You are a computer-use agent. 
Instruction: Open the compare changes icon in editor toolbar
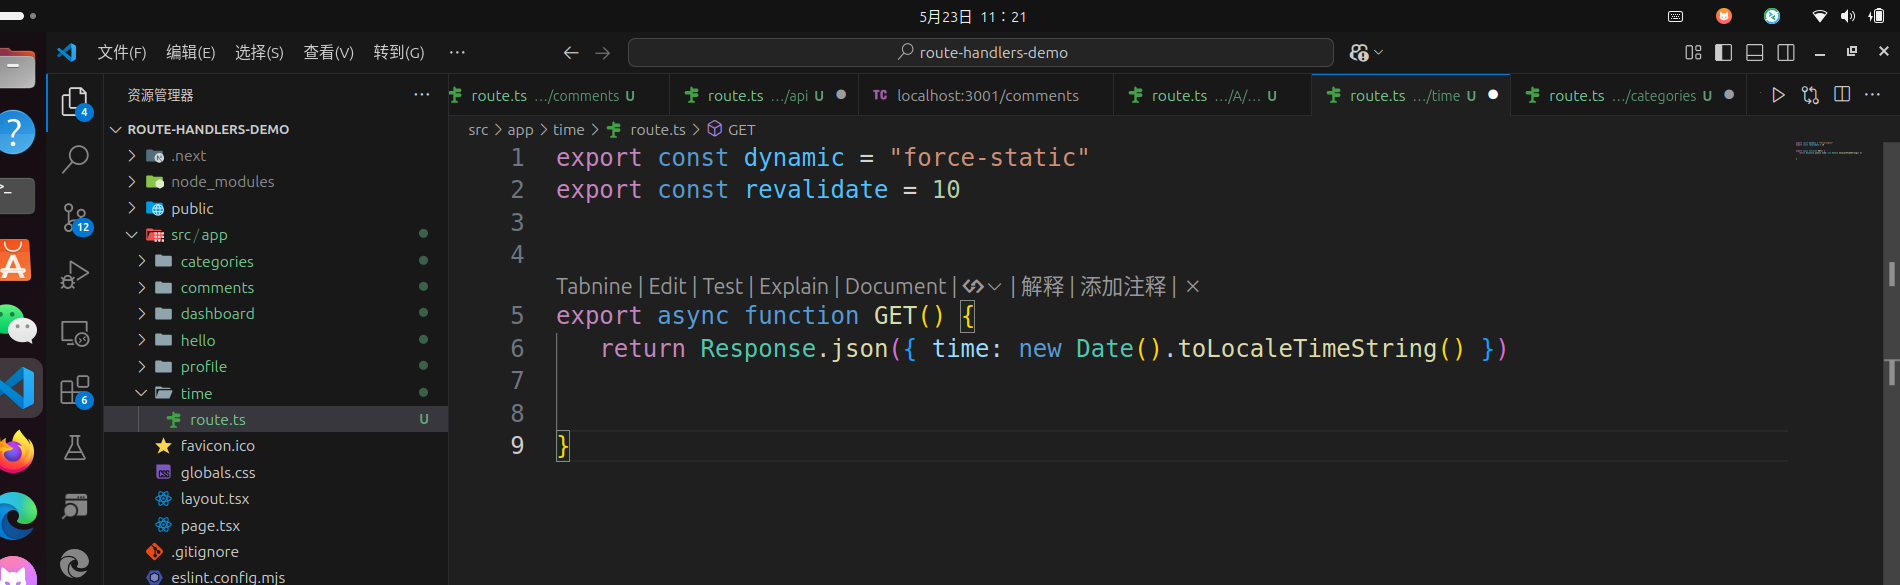[1810, 95]
